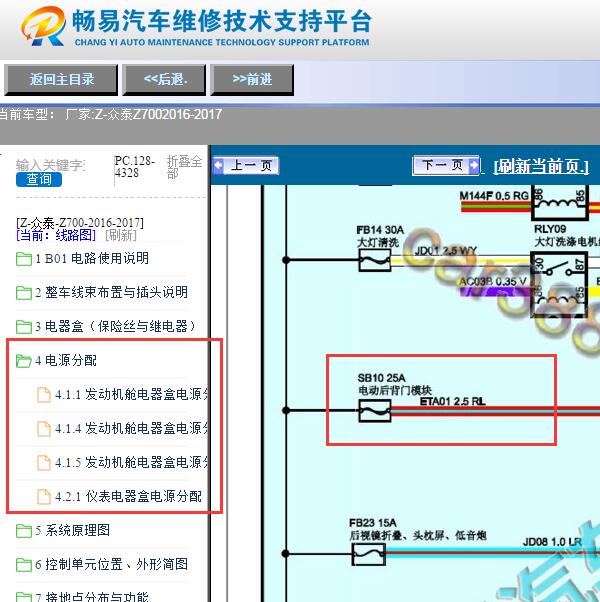Expand 2 整车线束布置与插头说明 item
The width and height of the screenshot is (600, 602).
[111, 292]
